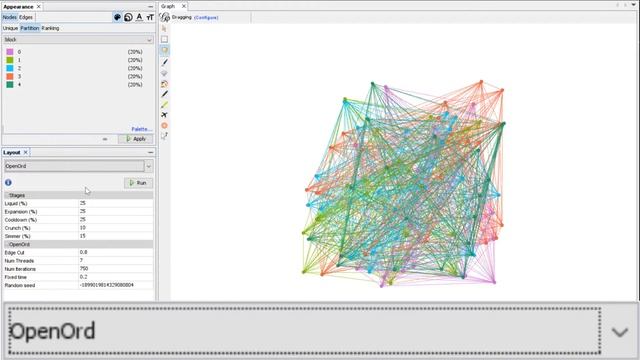Image resolution: width=640 pixels, height=360 pixels.
Task: Select the Unique coloring mode
Action: (10, 28)
